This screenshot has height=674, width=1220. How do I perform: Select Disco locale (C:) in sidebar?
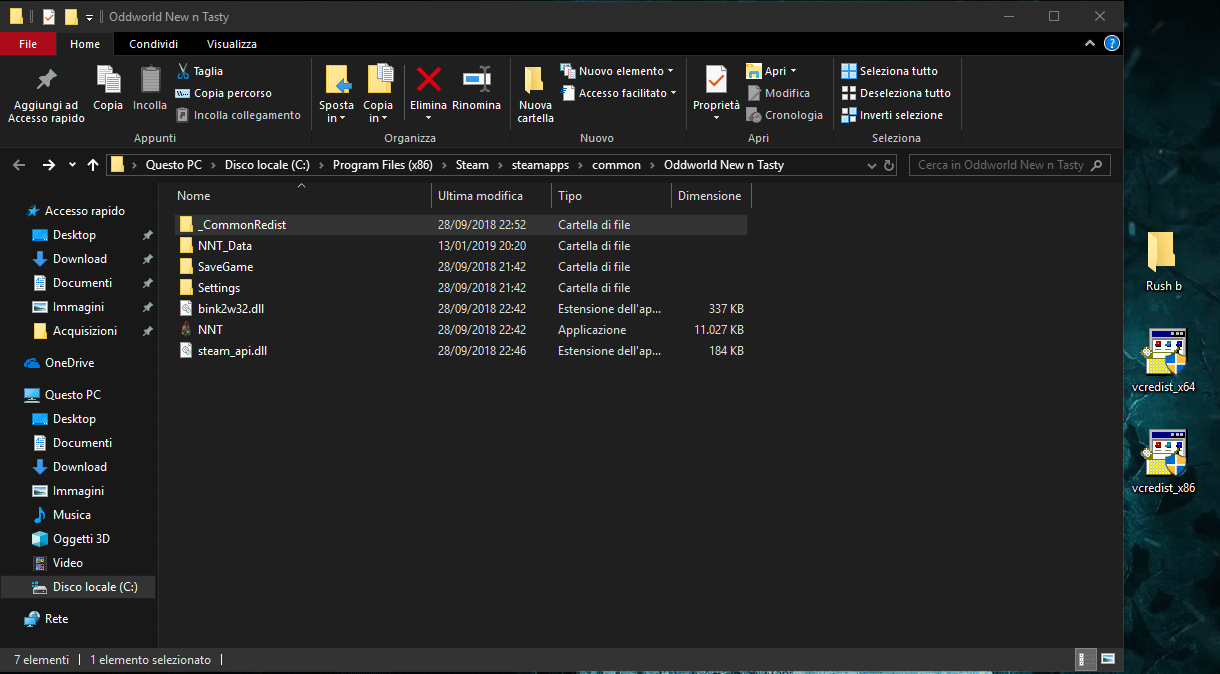coord(78,587)
